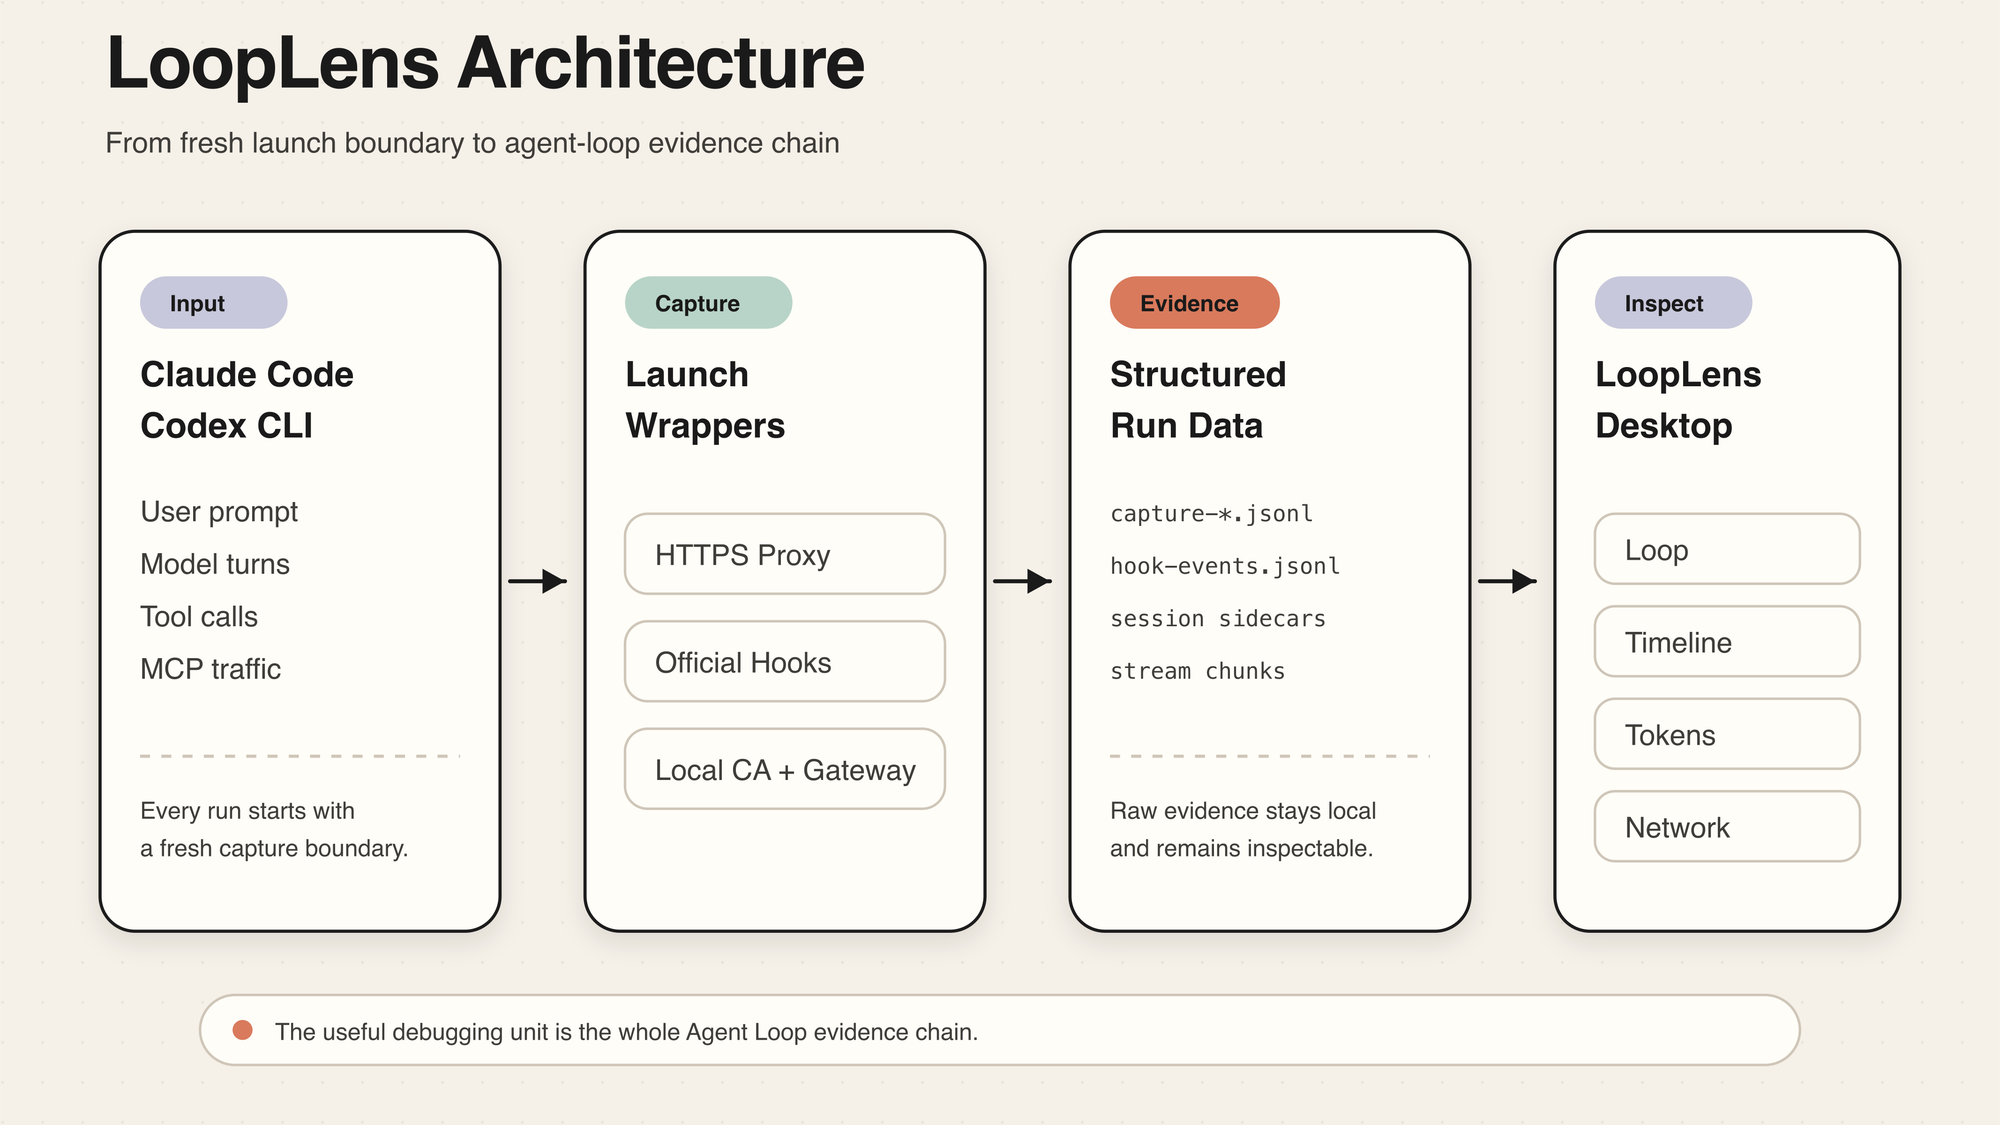Open the Timeline box
This screenshot has height=1125, width=2000.
(1727, 642)
